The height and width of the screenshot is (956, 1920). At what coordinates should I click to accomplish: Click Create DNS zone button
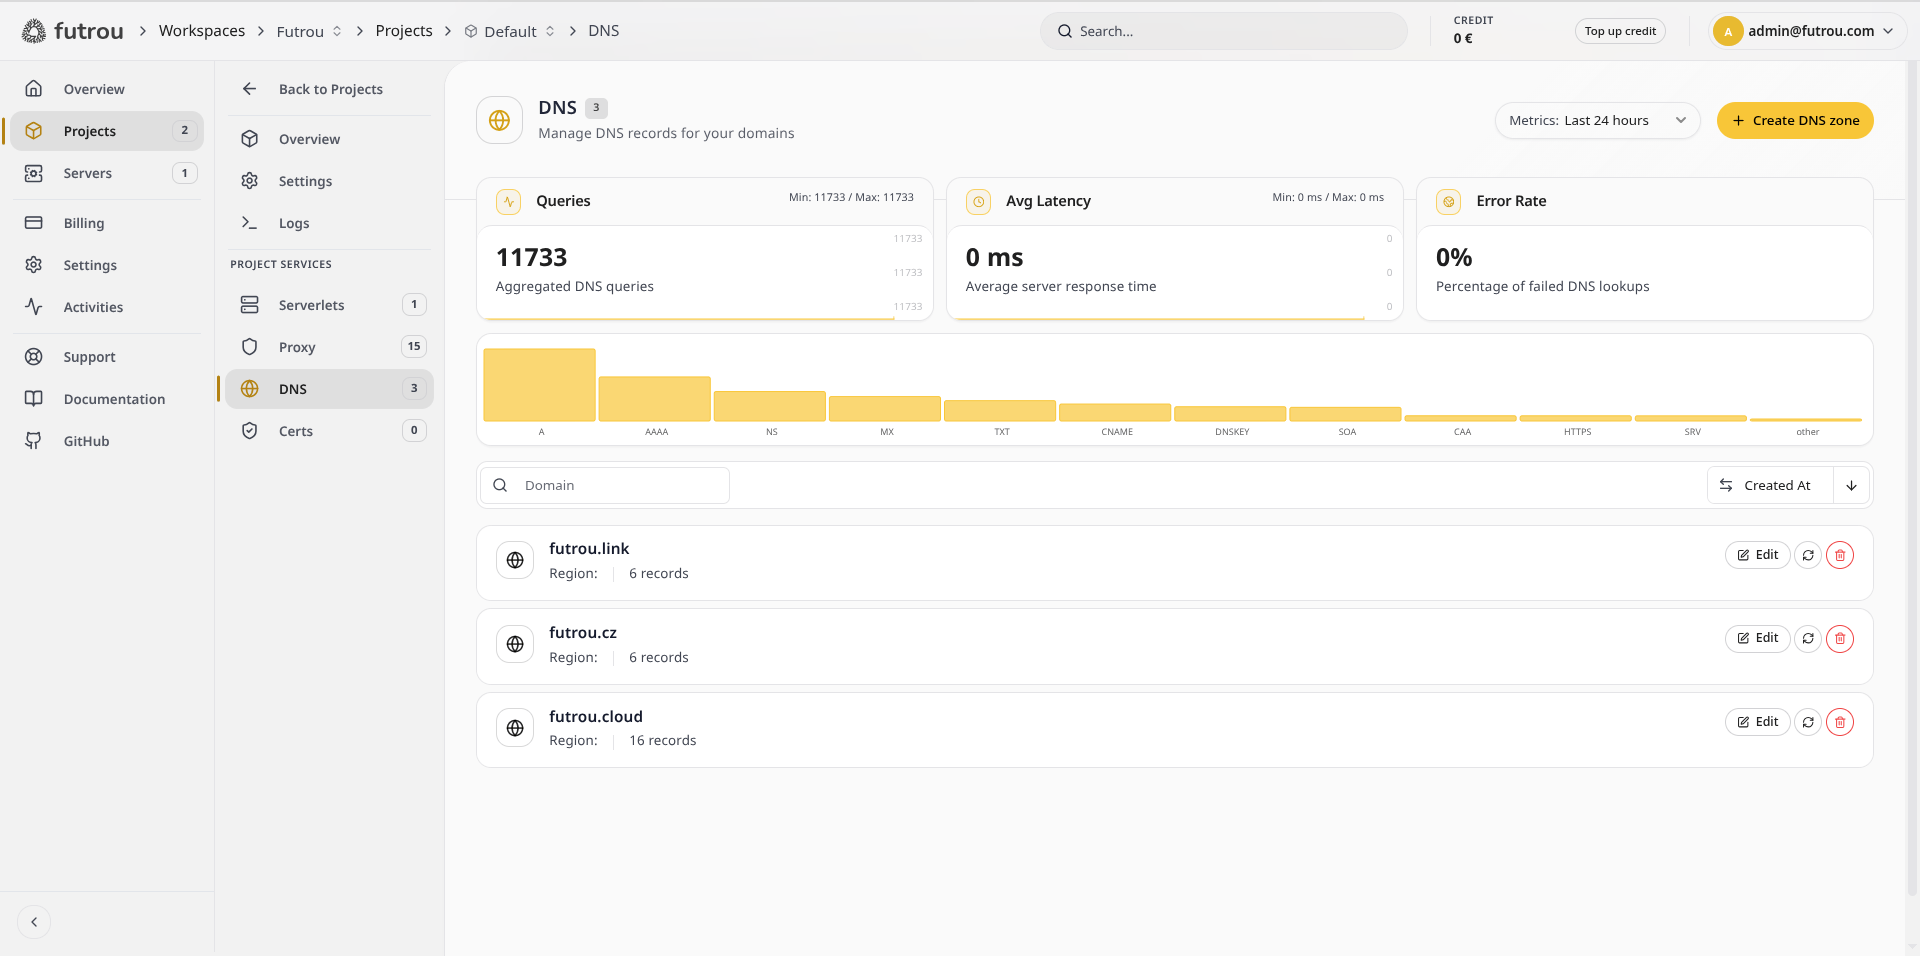tap(1795, 120)
